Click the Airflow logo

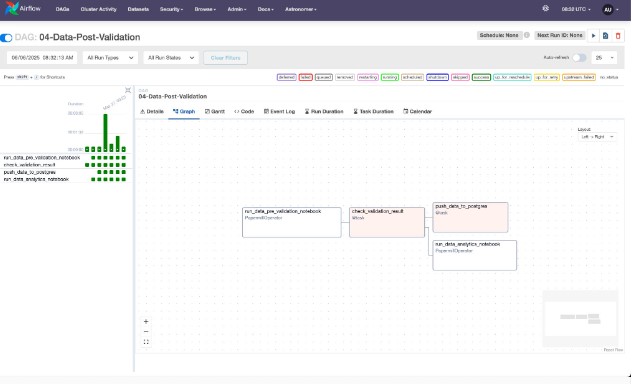(x=23, y=8)
